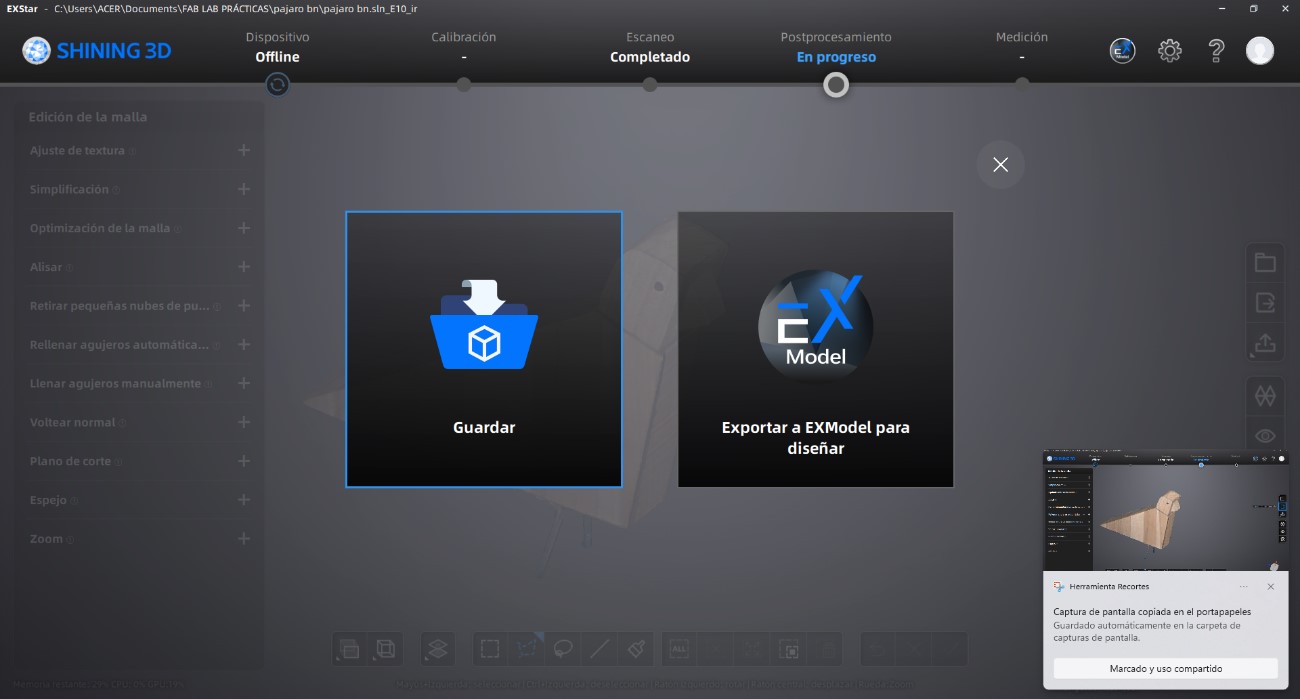Open project folder icon on right sidebar
Screen dimensions: 1300x699
coord(1265,263)
